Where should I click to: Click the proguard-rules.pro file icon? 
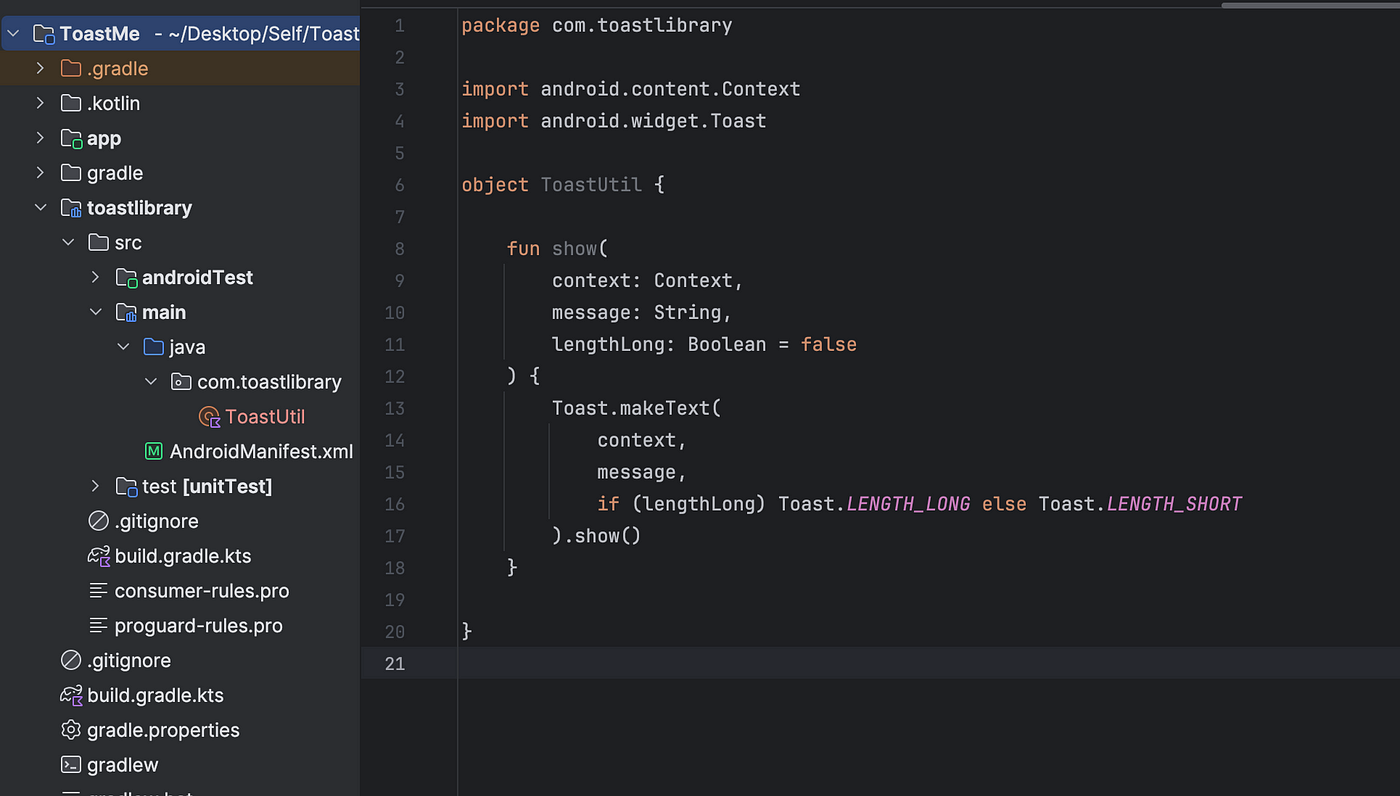[x=98, y=626]
